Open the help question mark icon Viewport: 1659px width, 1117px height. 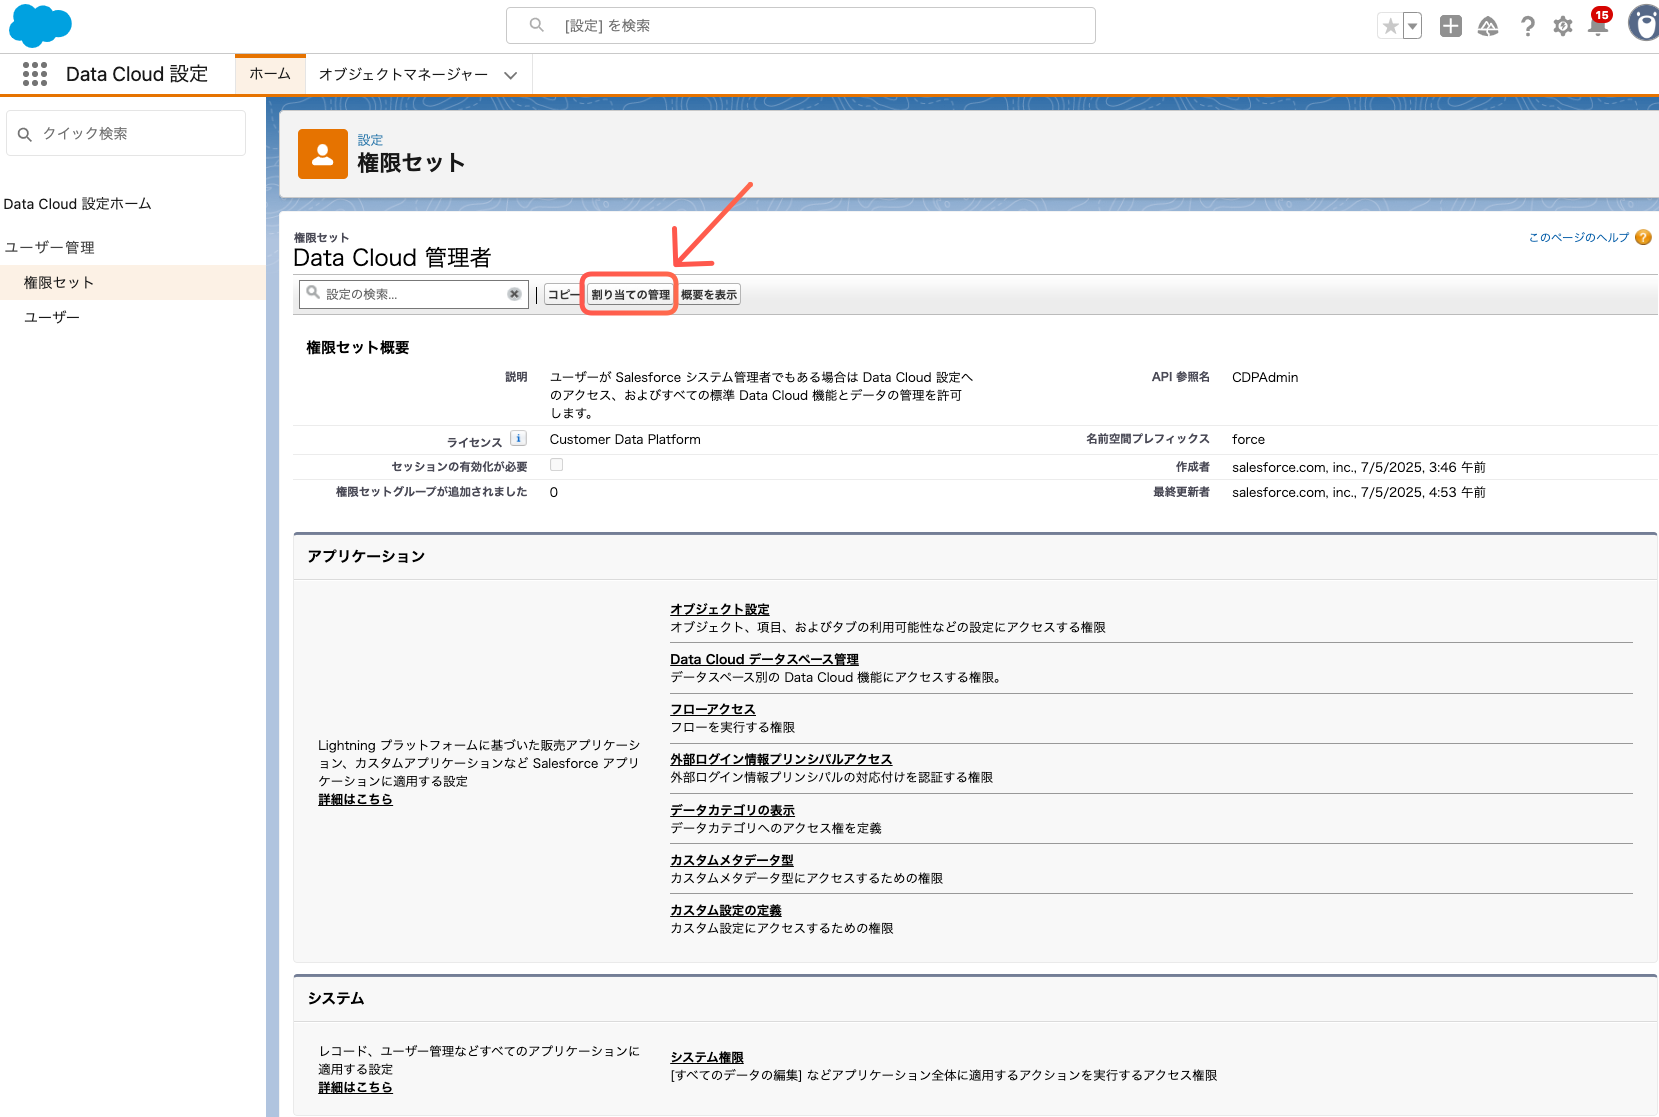coord(1527,26)
